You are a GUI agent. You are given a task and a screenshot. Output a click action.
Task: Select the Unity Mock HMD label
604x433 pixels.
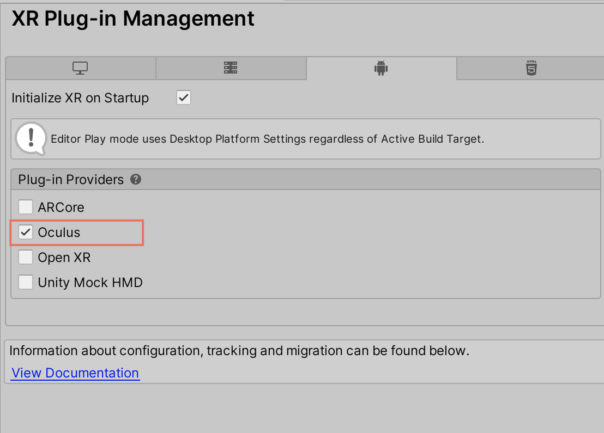point(90,282)
